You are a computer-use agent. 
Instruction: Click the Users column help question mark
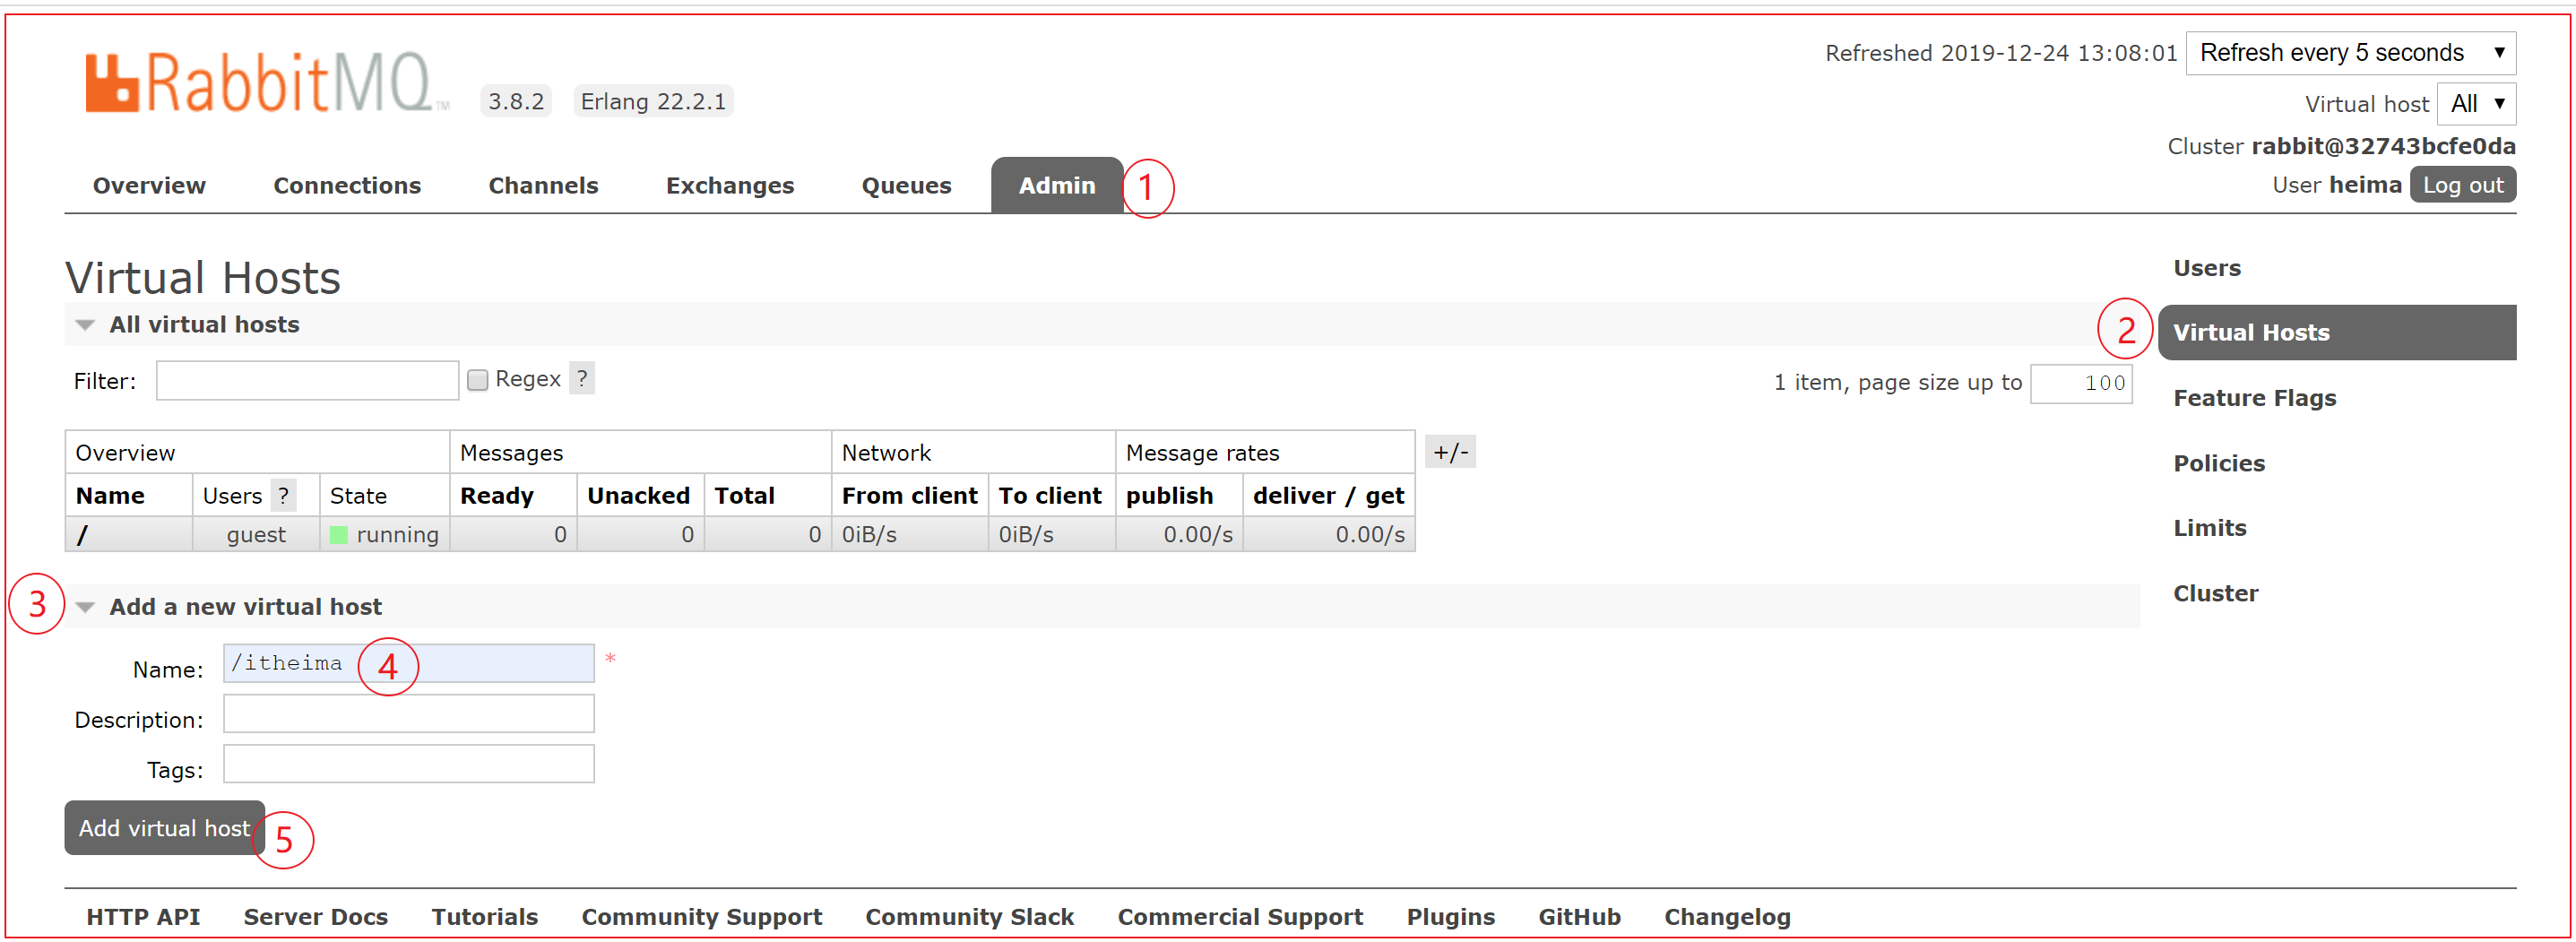pos(283,495)
